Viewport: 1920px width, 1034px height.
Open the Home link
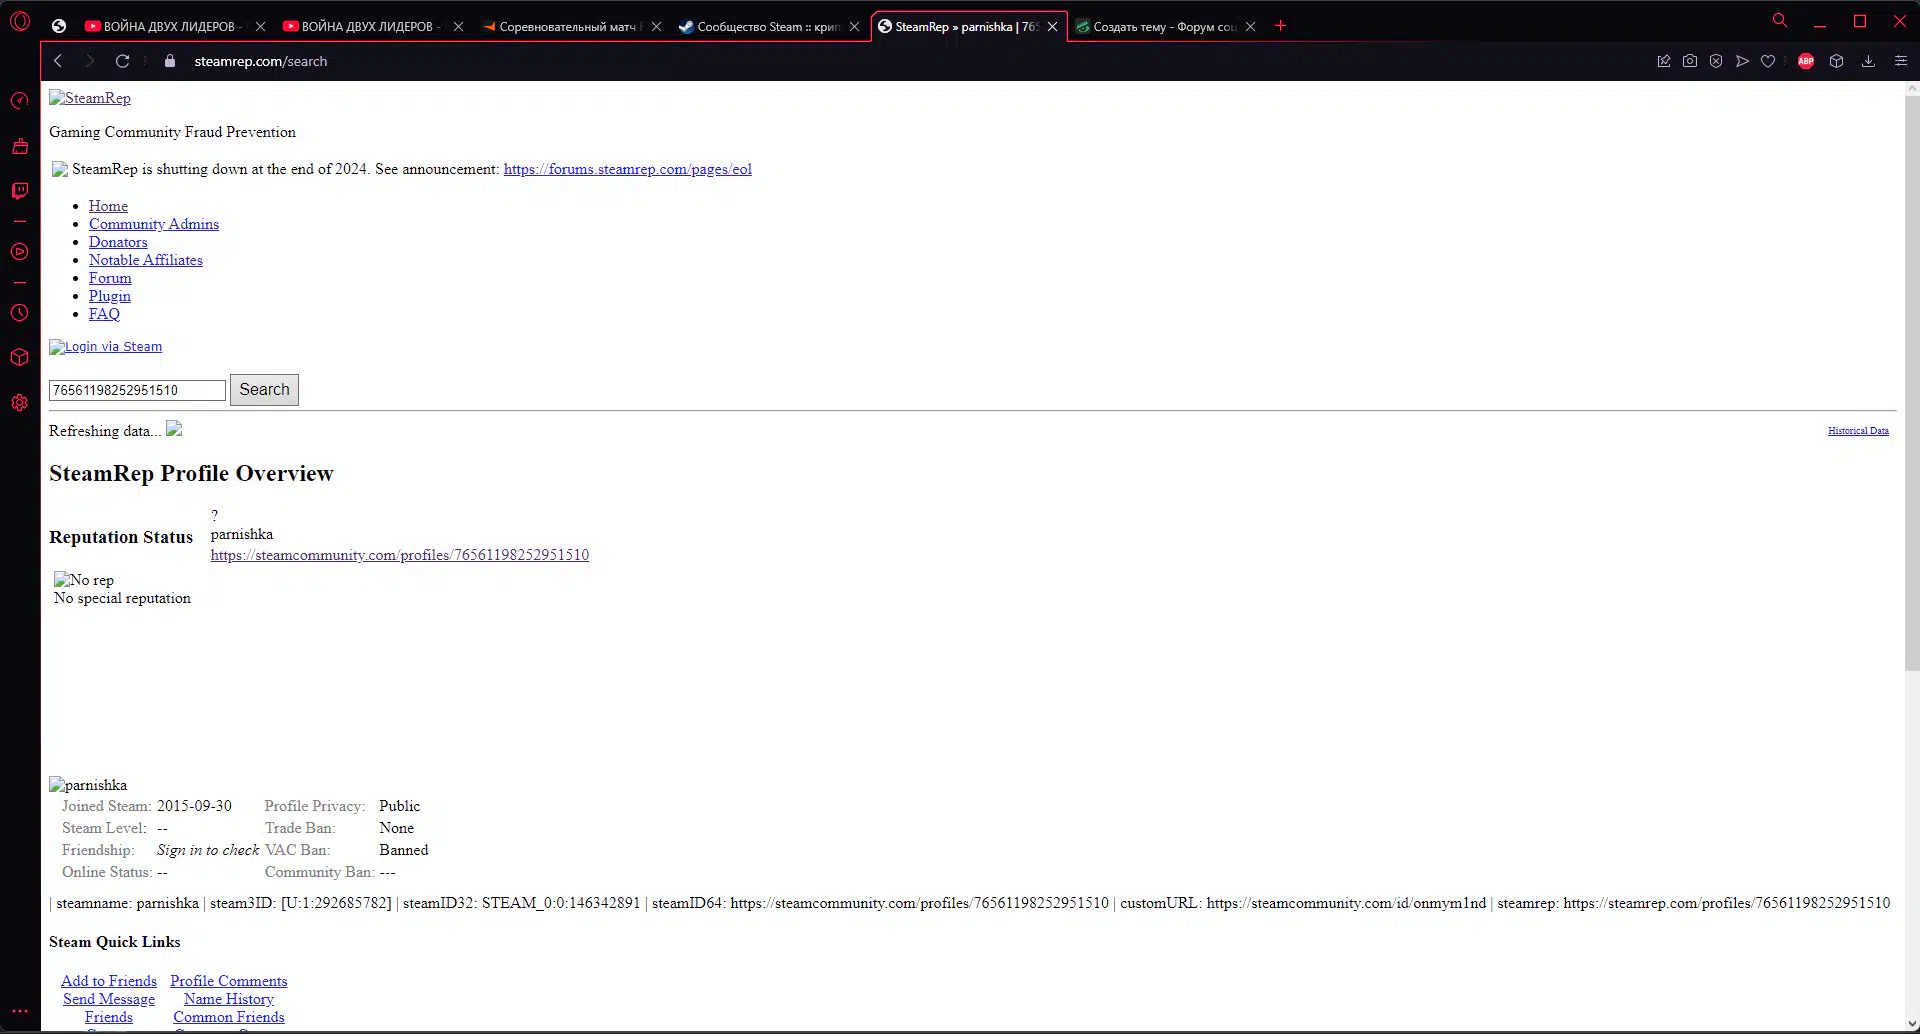108,206
